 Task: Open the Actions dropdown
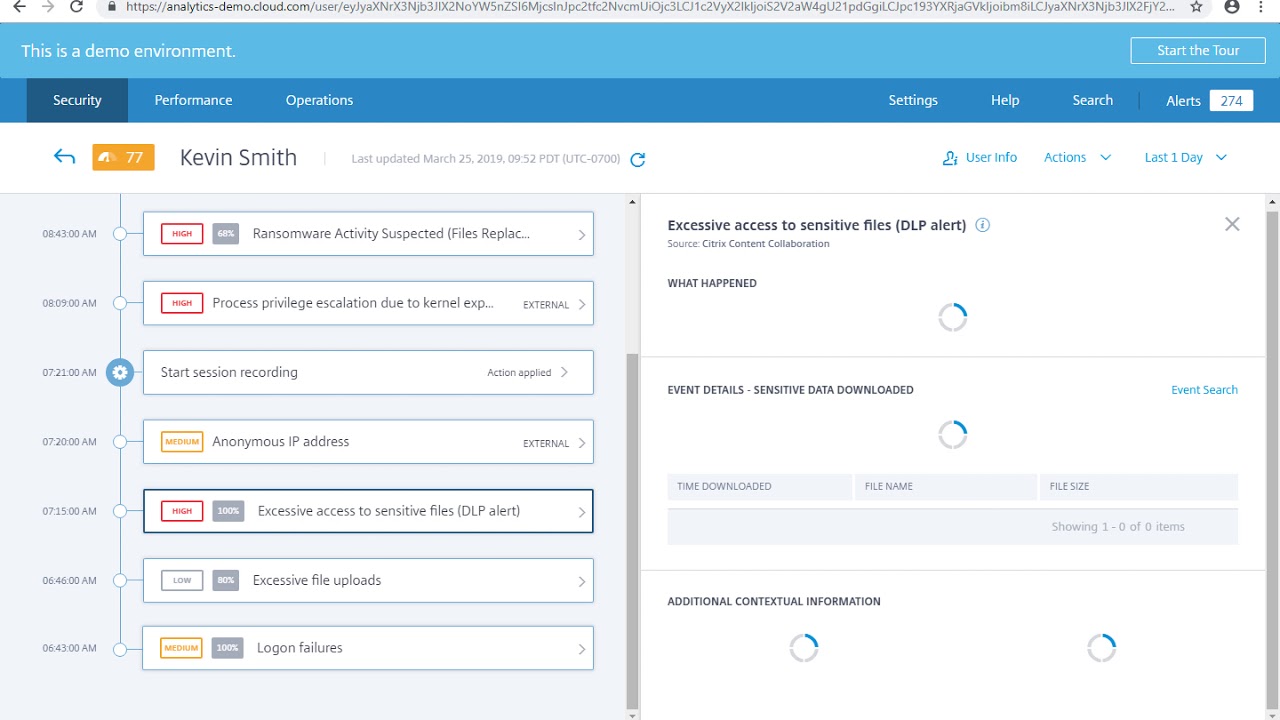pos(1077,158)
